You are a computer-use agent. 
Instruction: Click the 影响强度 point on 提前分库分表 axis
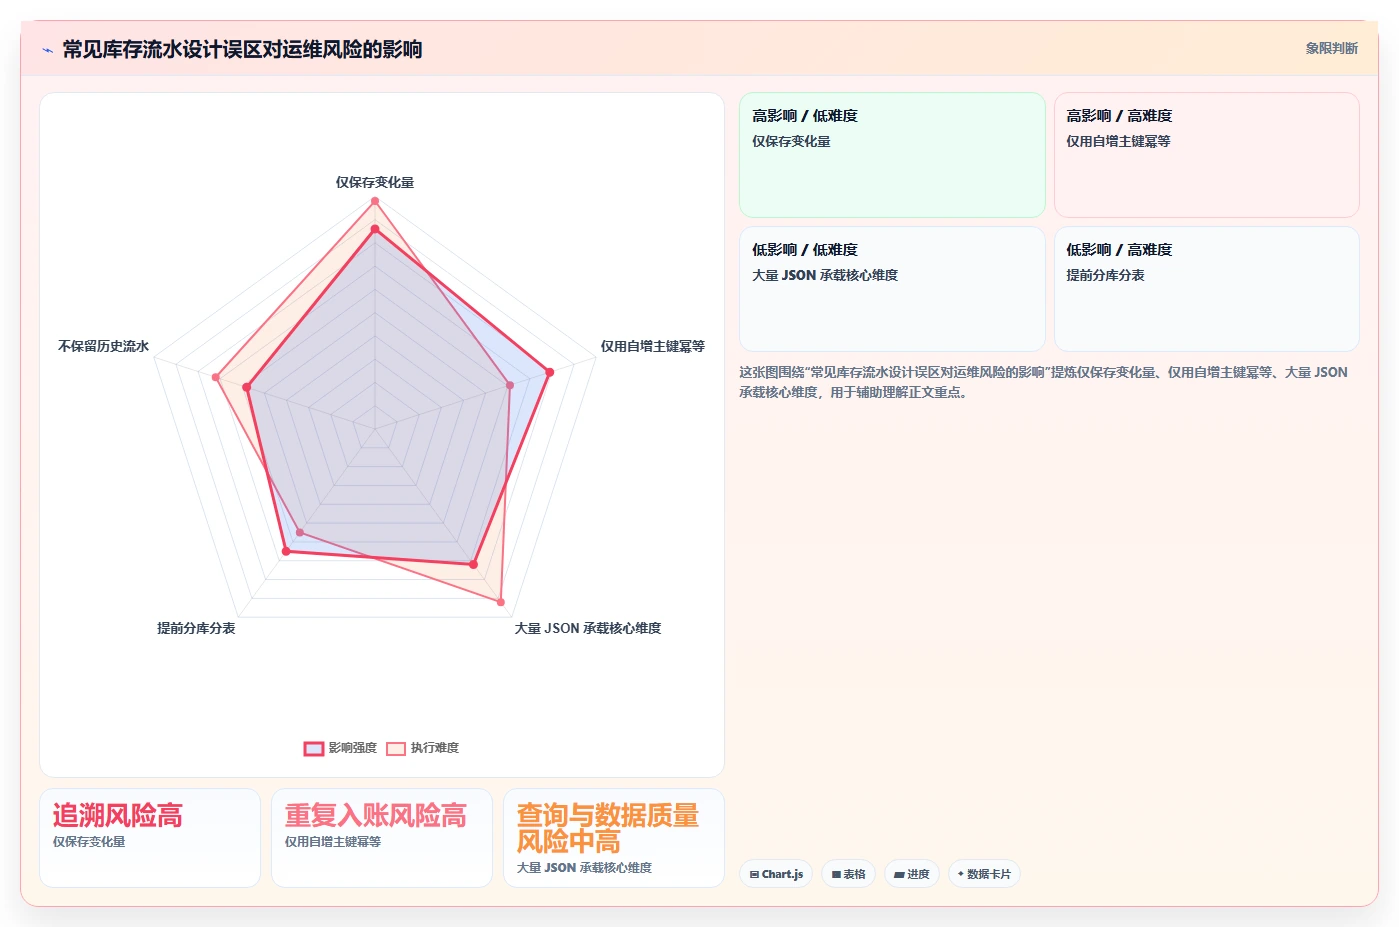tap(286, 551)
